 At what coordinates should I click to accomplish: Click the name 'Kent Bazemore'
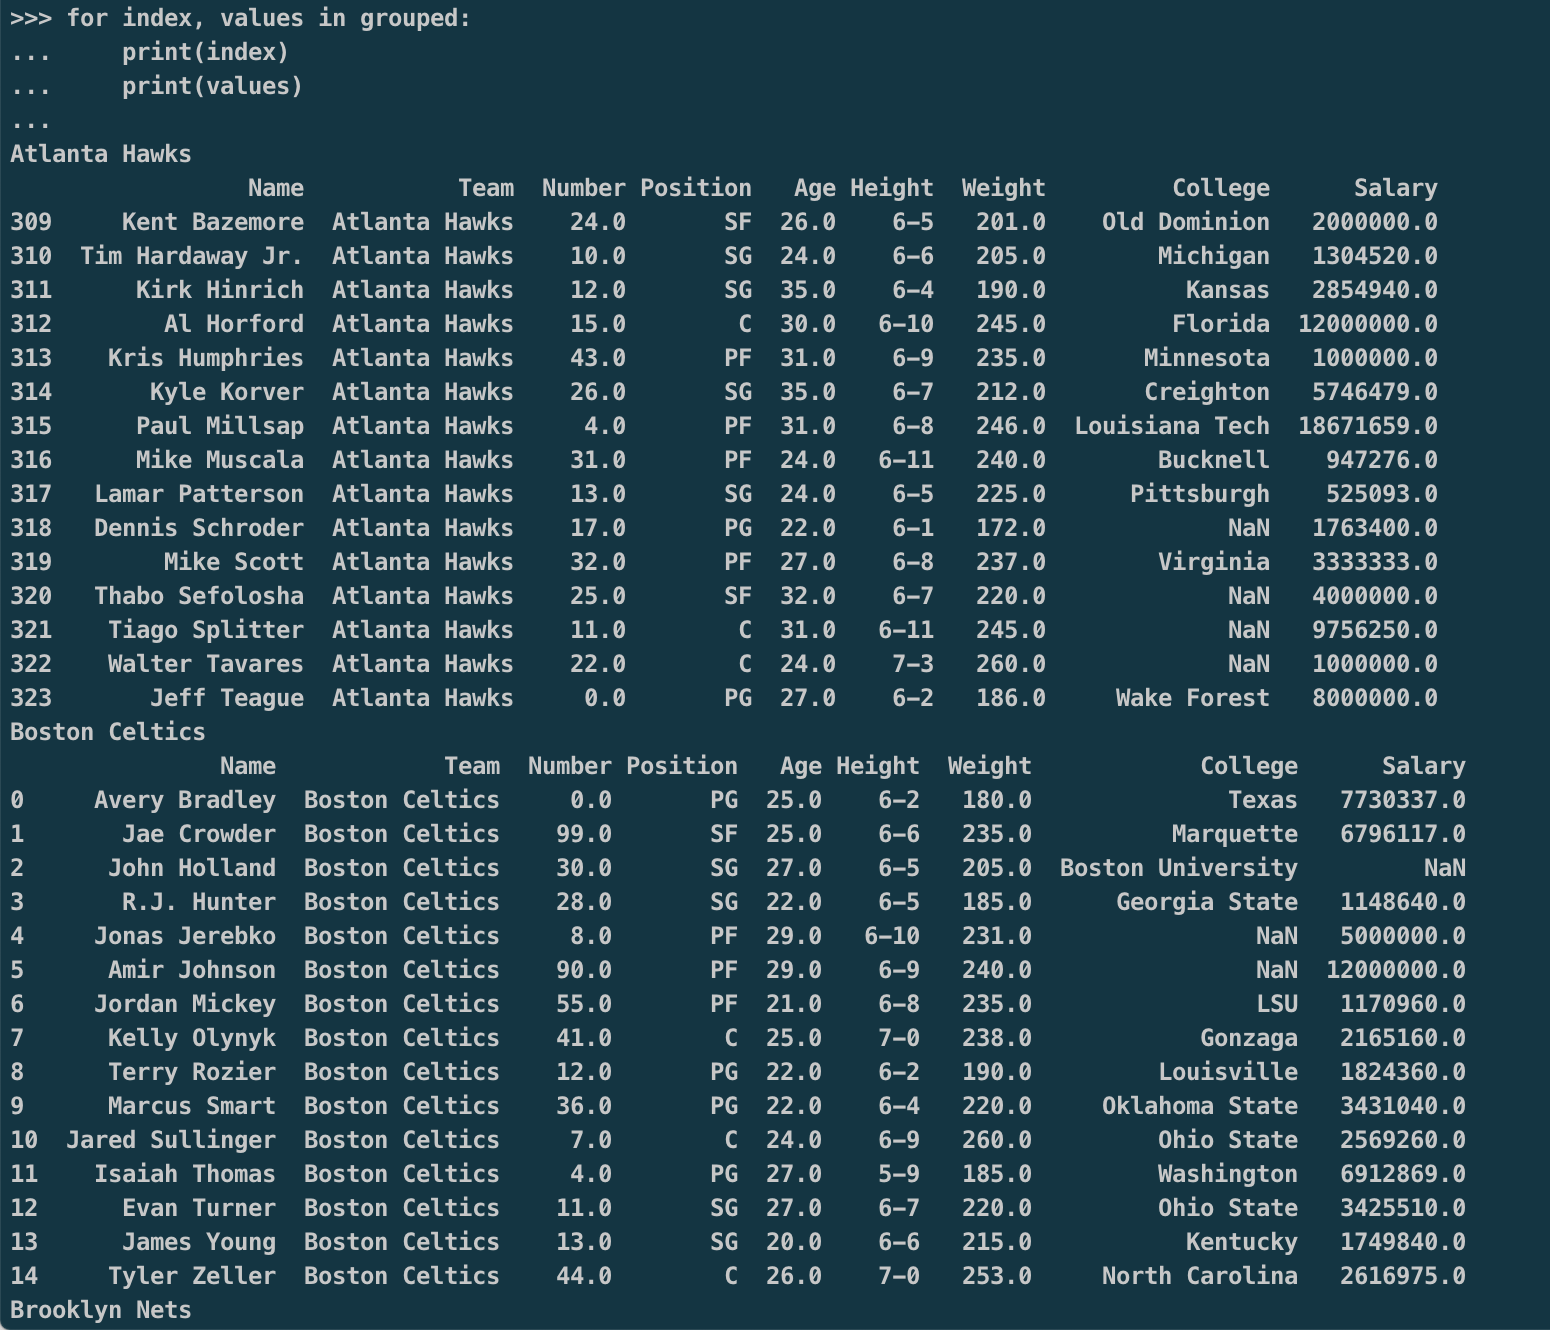point(213,222)
